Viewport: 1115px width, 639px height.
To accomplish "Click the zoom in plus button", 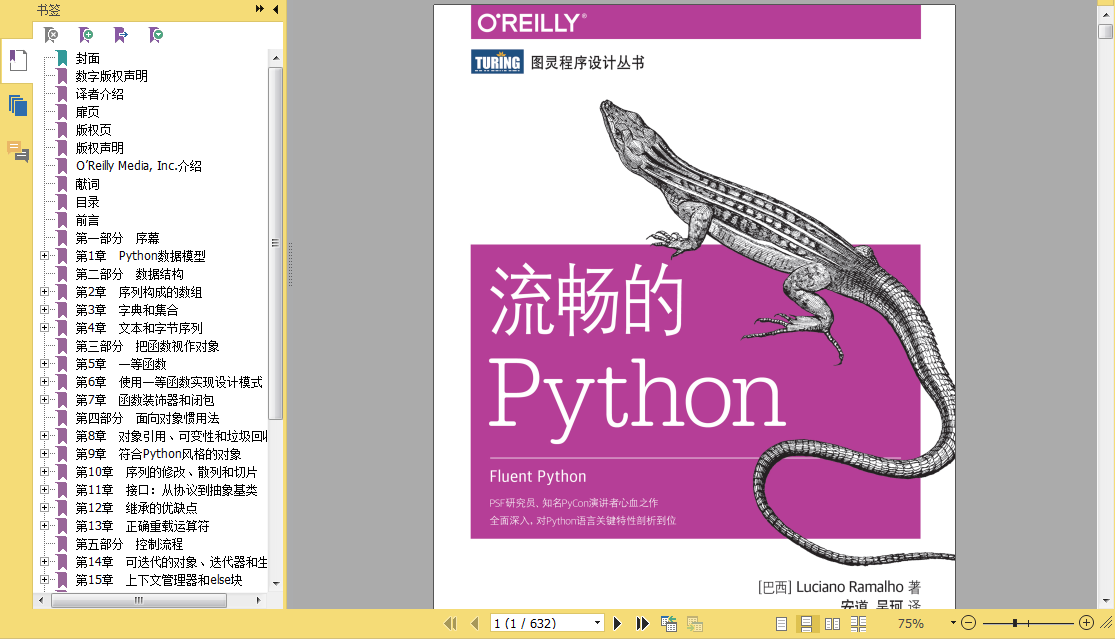I will coord(1086,623).
